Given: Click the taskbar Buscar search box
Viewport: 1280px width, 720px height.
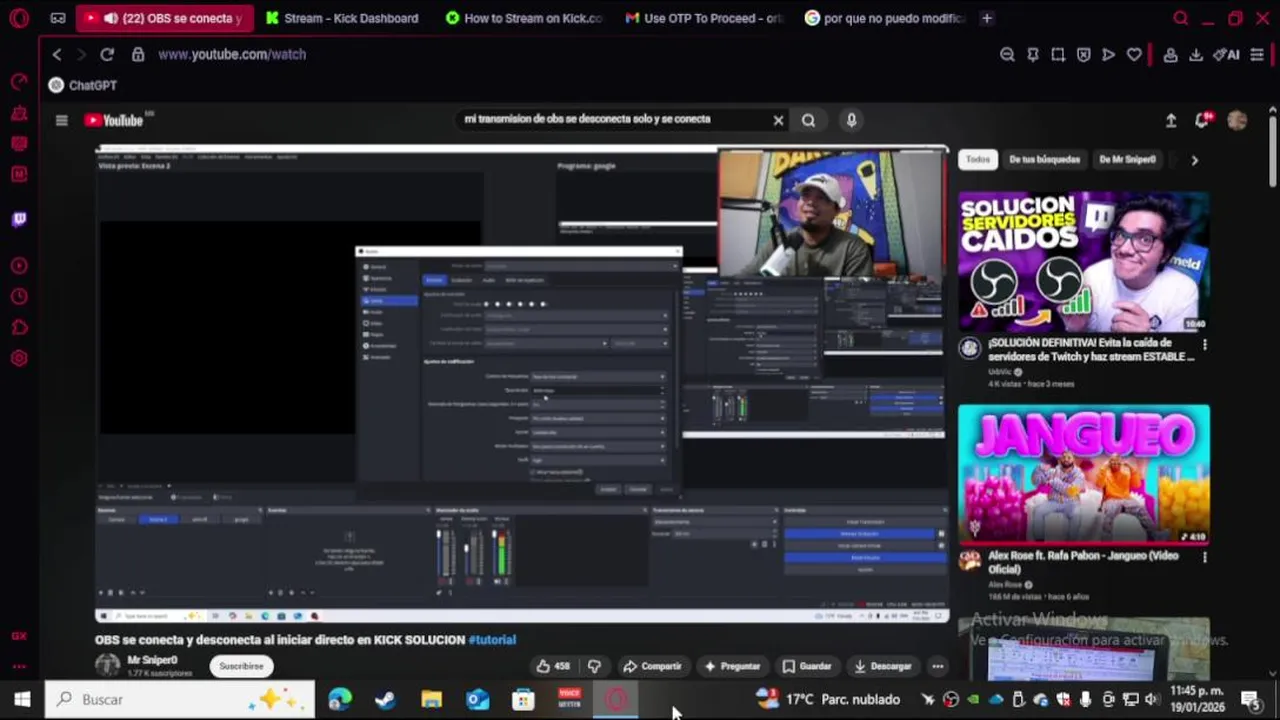Looking at the screenshot, I should (x=181, y=700).
